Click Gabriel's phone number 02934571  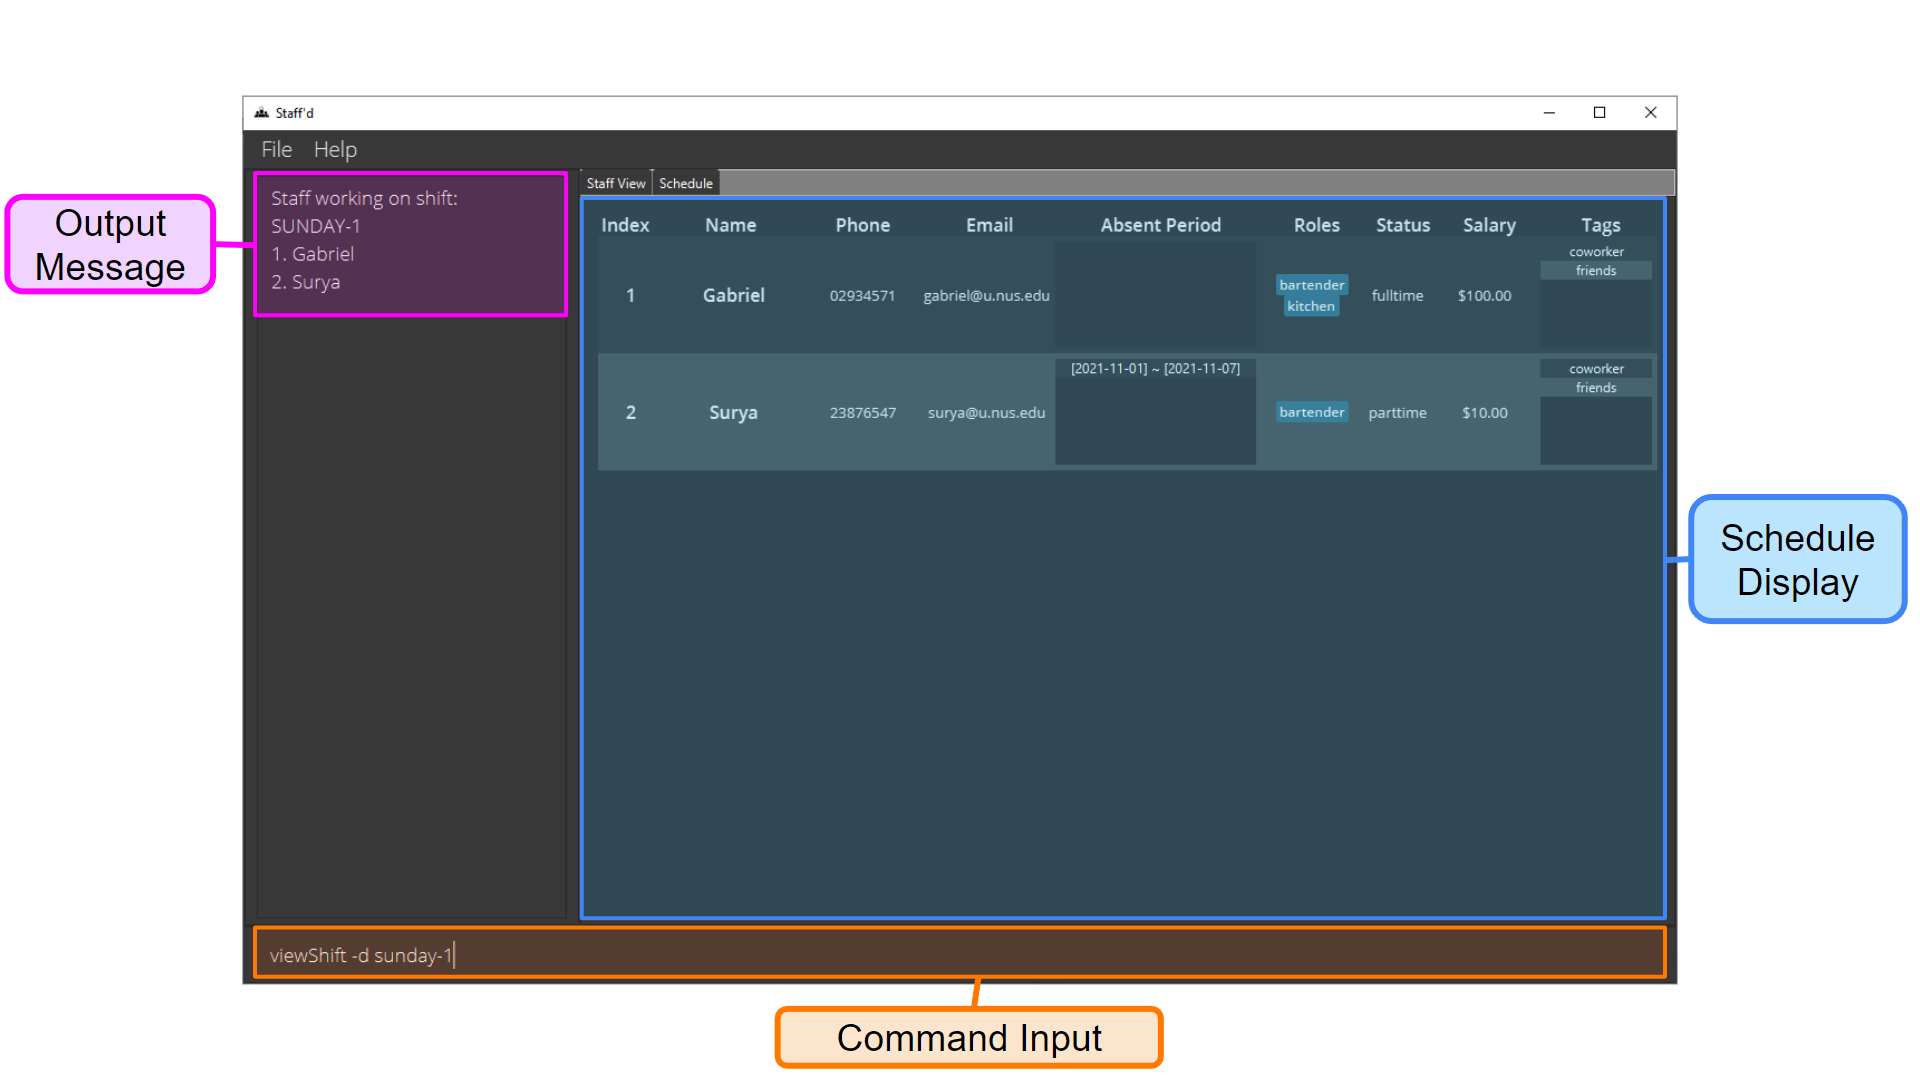point(862,296)
